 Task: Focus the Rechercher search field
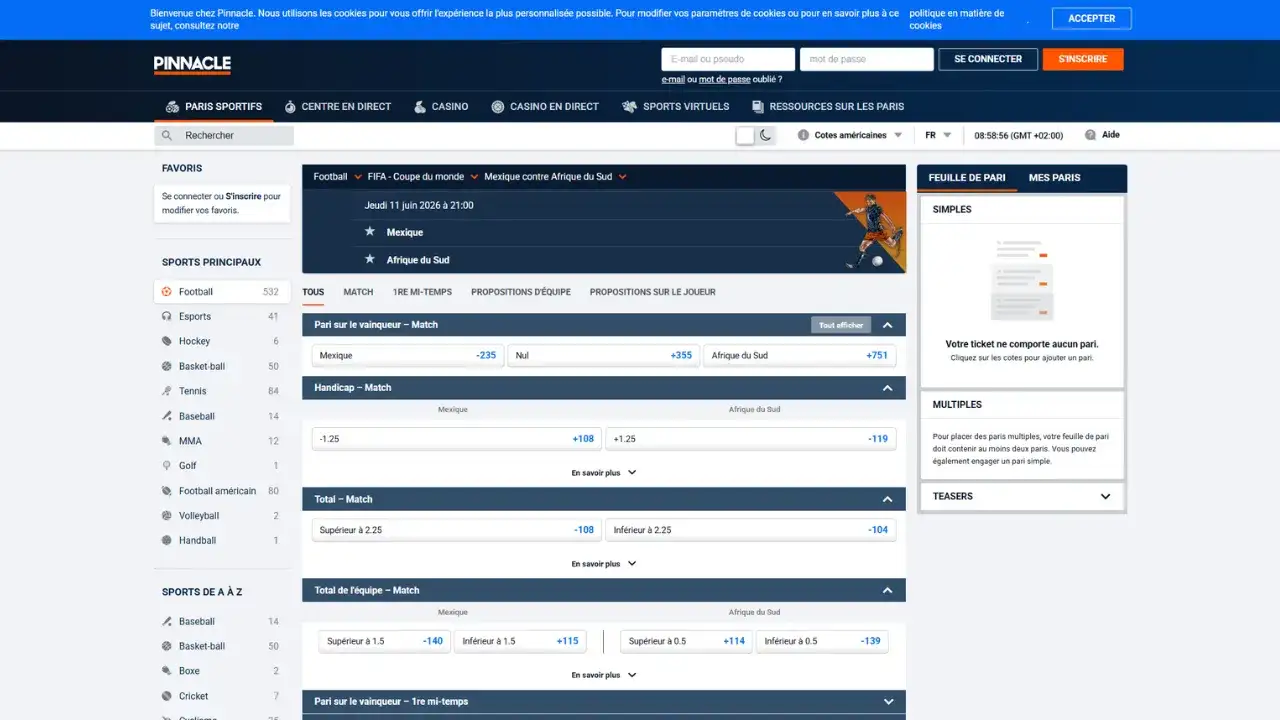[x=224, y=135]
